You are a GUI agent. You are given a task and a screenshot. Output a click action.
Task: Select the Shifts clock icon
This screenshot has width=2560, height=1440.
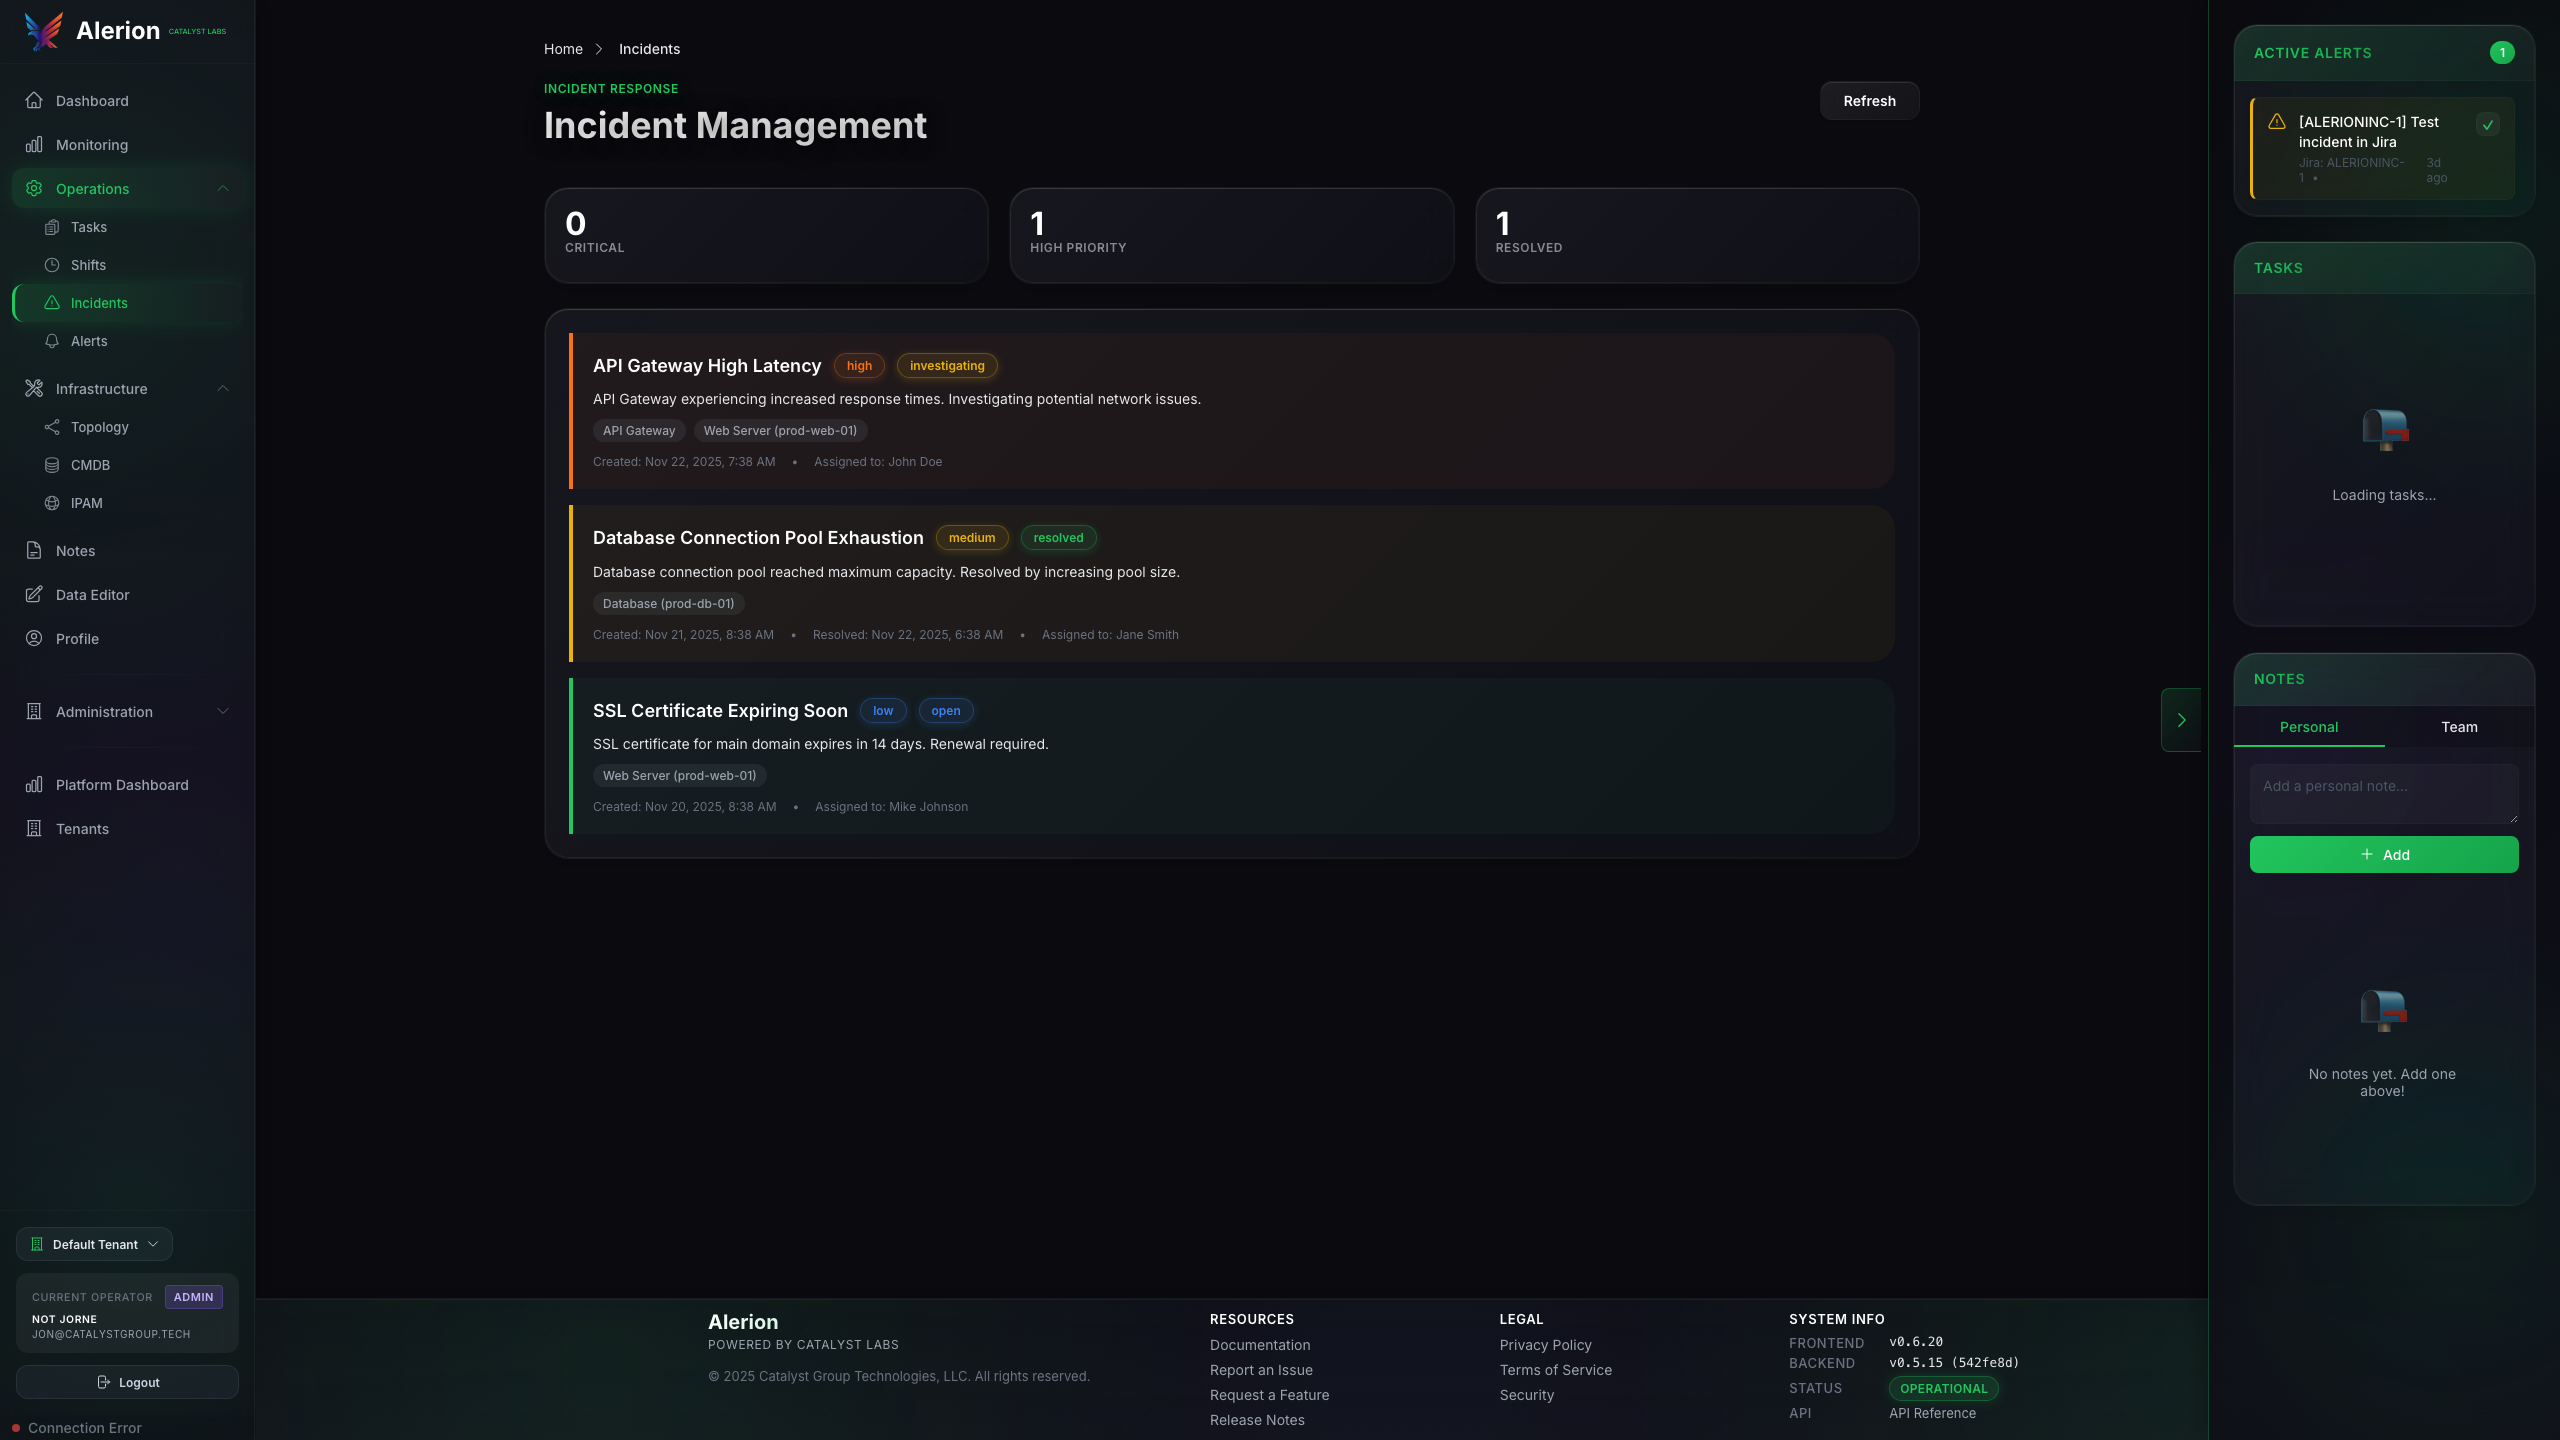pos(52,265)
